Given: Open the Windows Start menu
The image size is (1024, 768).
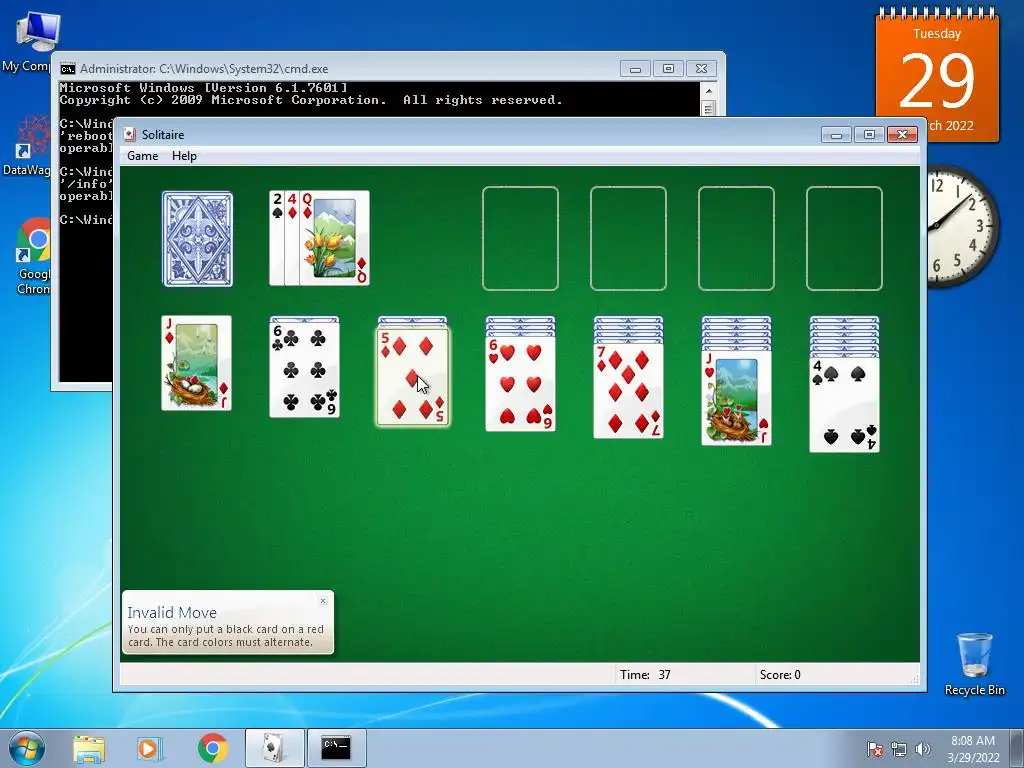Looking at the screenshot, I should (27, 748).
